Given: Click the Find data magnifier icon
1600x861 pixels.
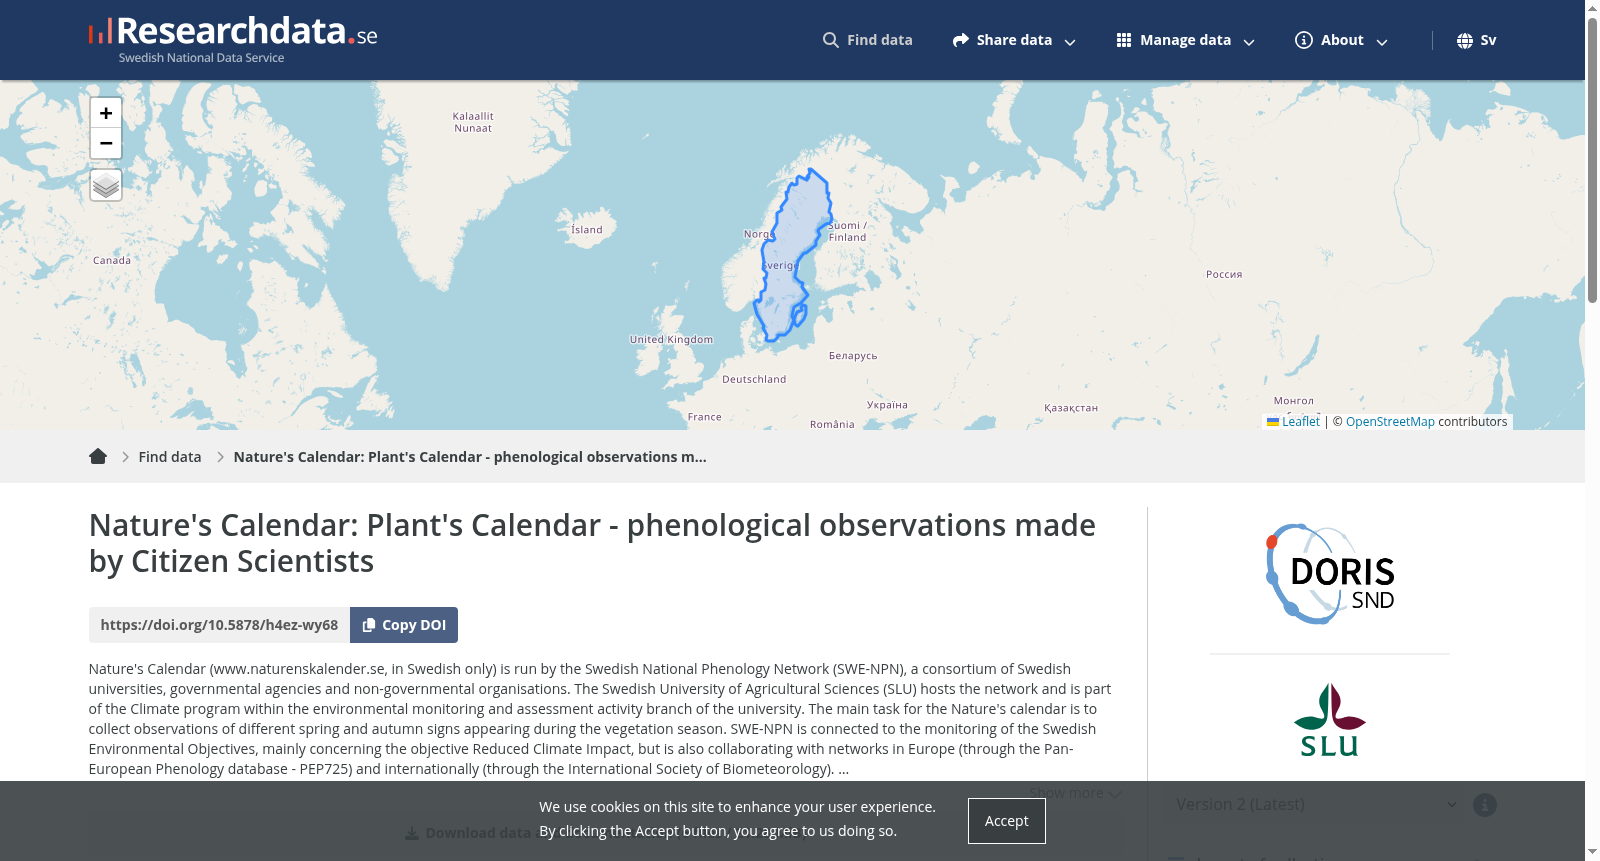Looking at the screenshot, I should tap(831, 40).
